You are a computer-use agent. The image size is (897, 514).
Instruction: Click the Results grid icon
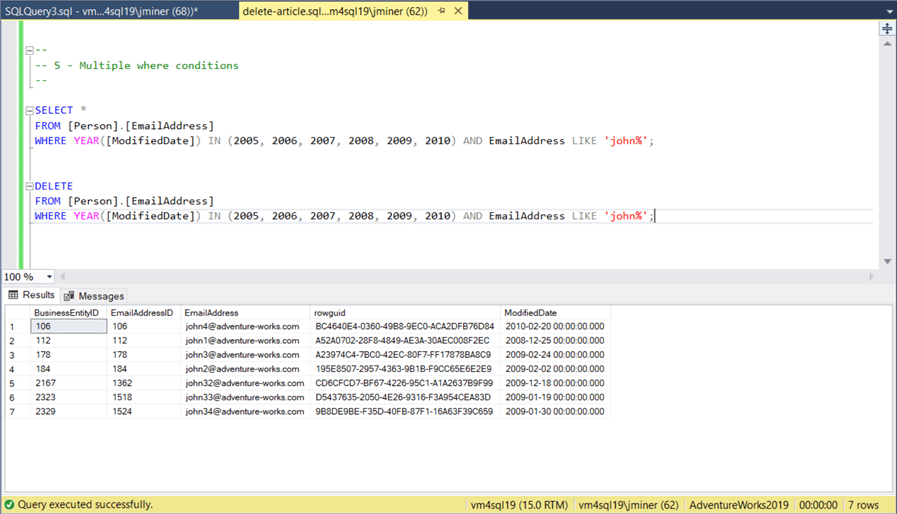[x=13, y=295]
